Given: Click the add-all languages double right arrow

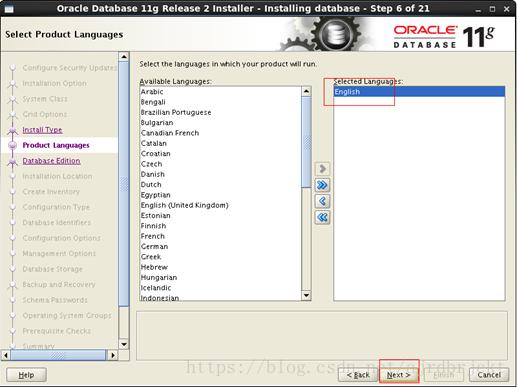Looking at the screenshot, I should point(322,185).
